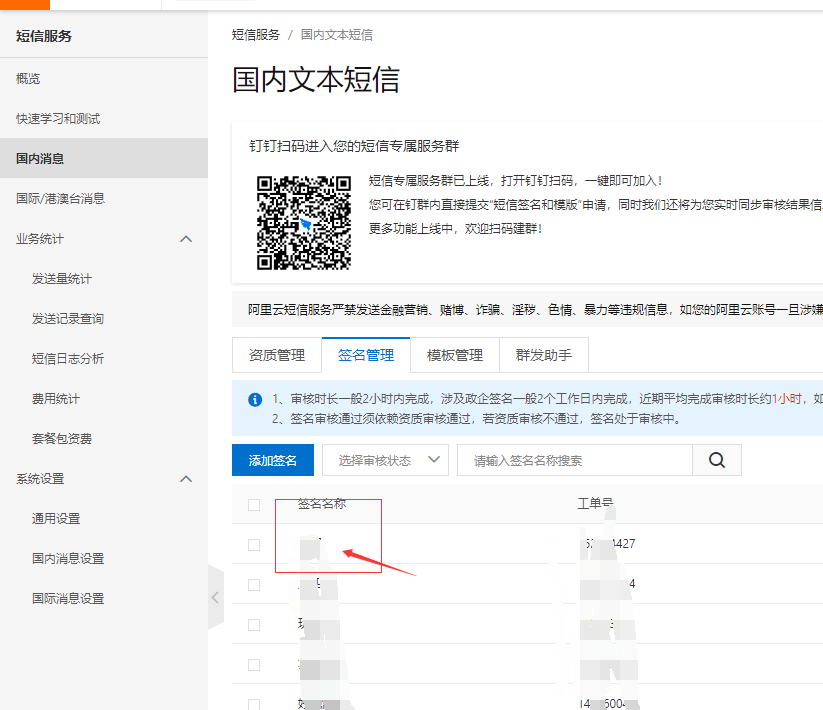Switch to the 模板管理 tab
The width and height of the screenshot is (823, 710).
[454, 355]
